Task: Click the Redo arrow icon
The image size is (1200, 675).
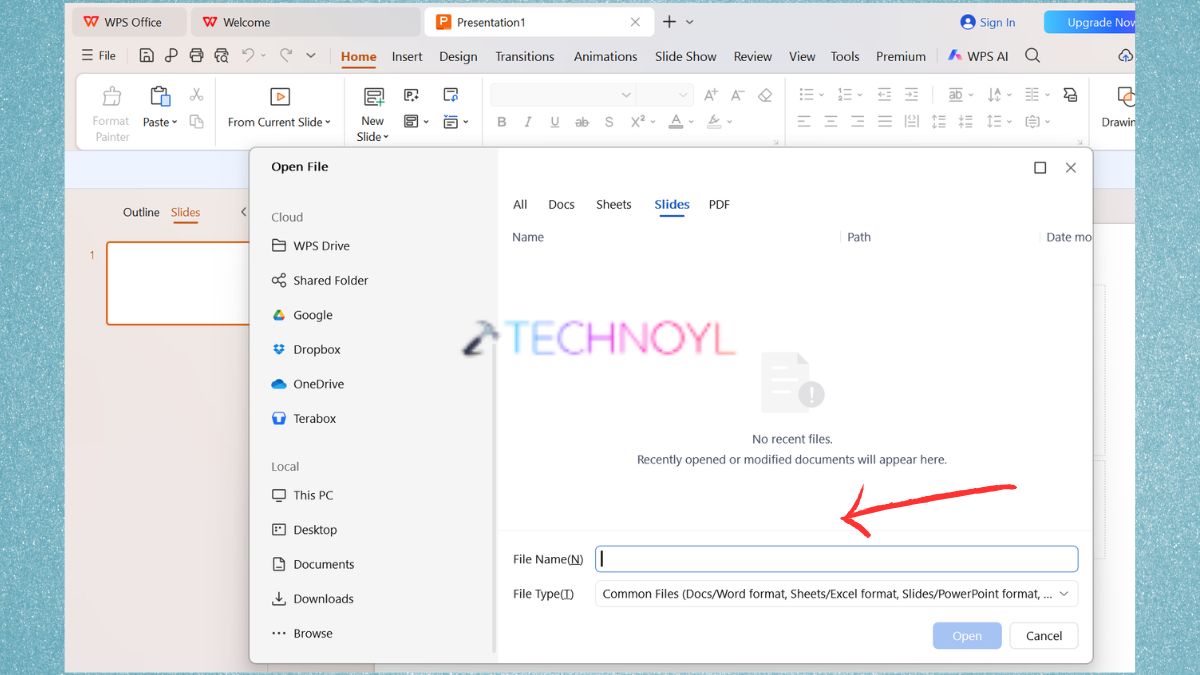Action: 286,56
